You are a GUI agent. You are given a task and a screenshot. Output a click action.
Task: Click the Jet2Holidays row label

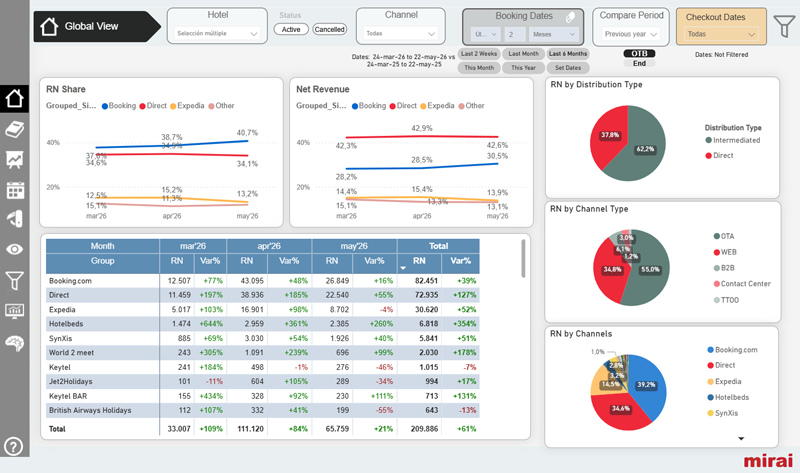coord(70,382)
